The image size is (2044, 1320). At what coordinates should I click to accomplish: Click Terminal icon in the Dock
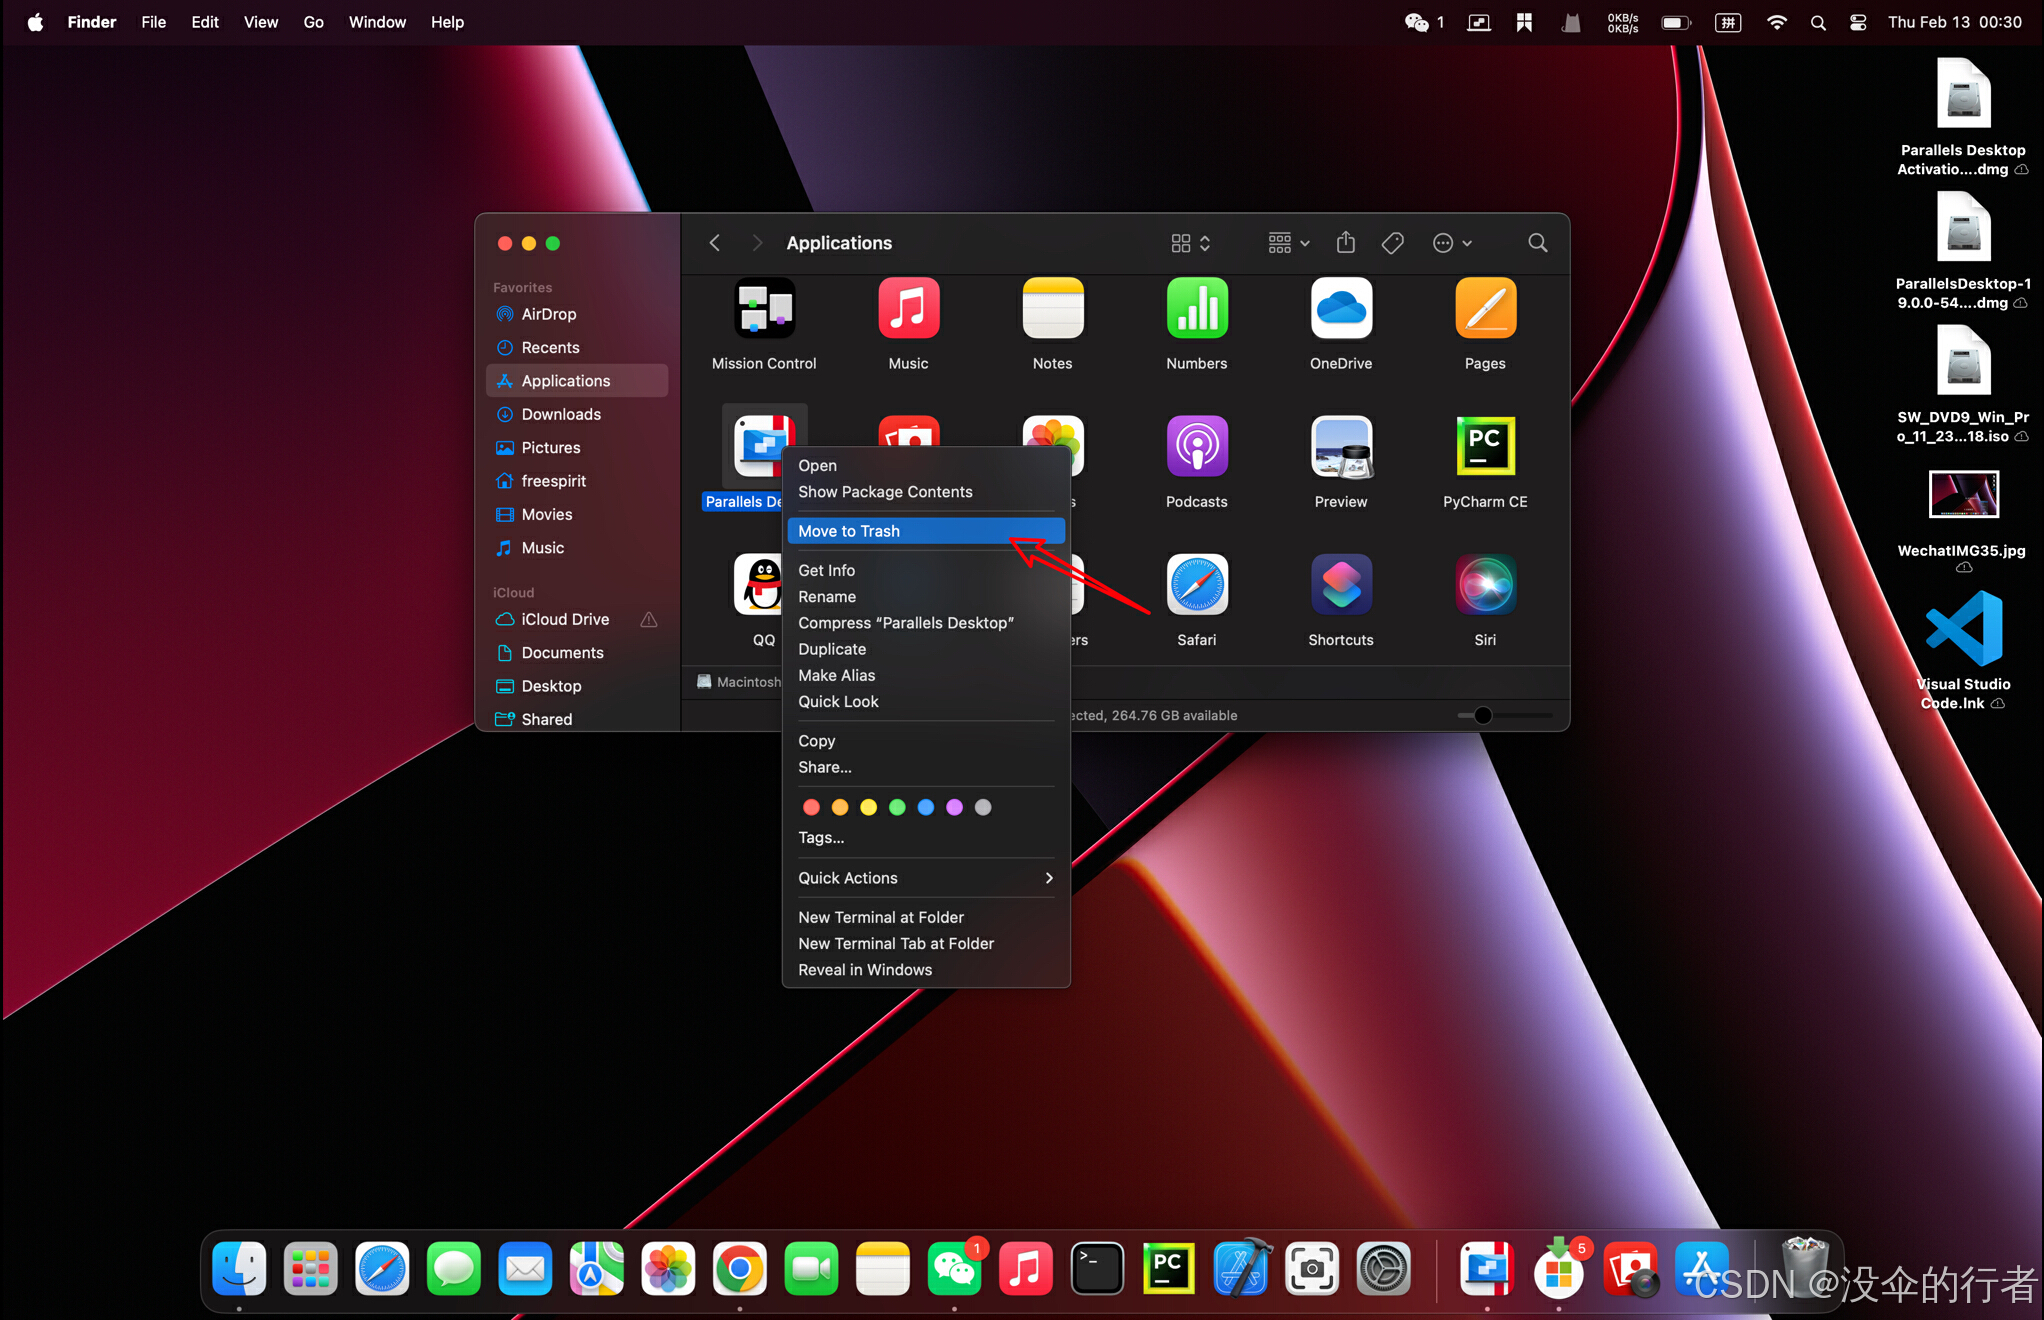[x=1097, y=1269]
